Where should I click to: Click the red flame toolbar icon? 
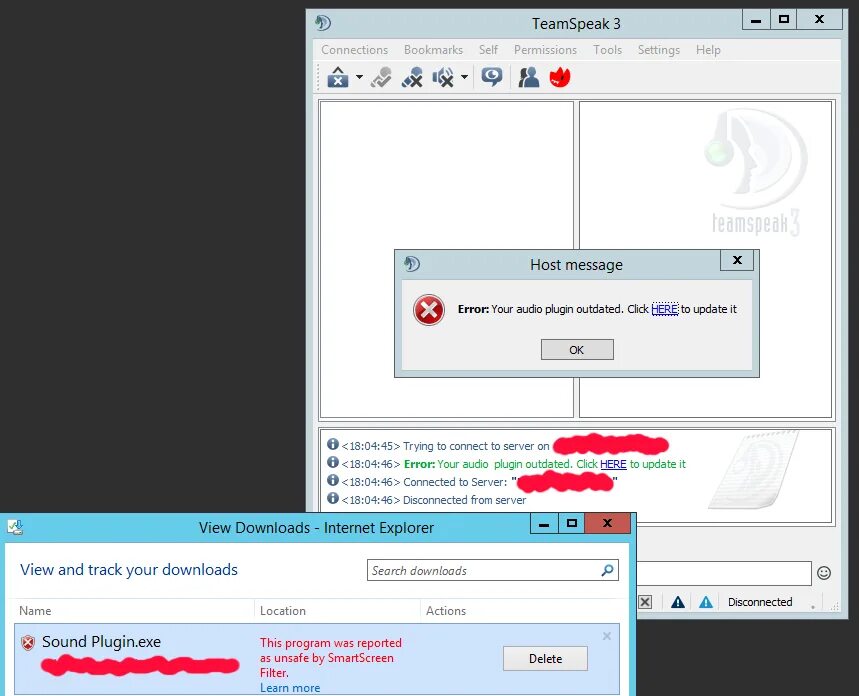click(560, 77)
